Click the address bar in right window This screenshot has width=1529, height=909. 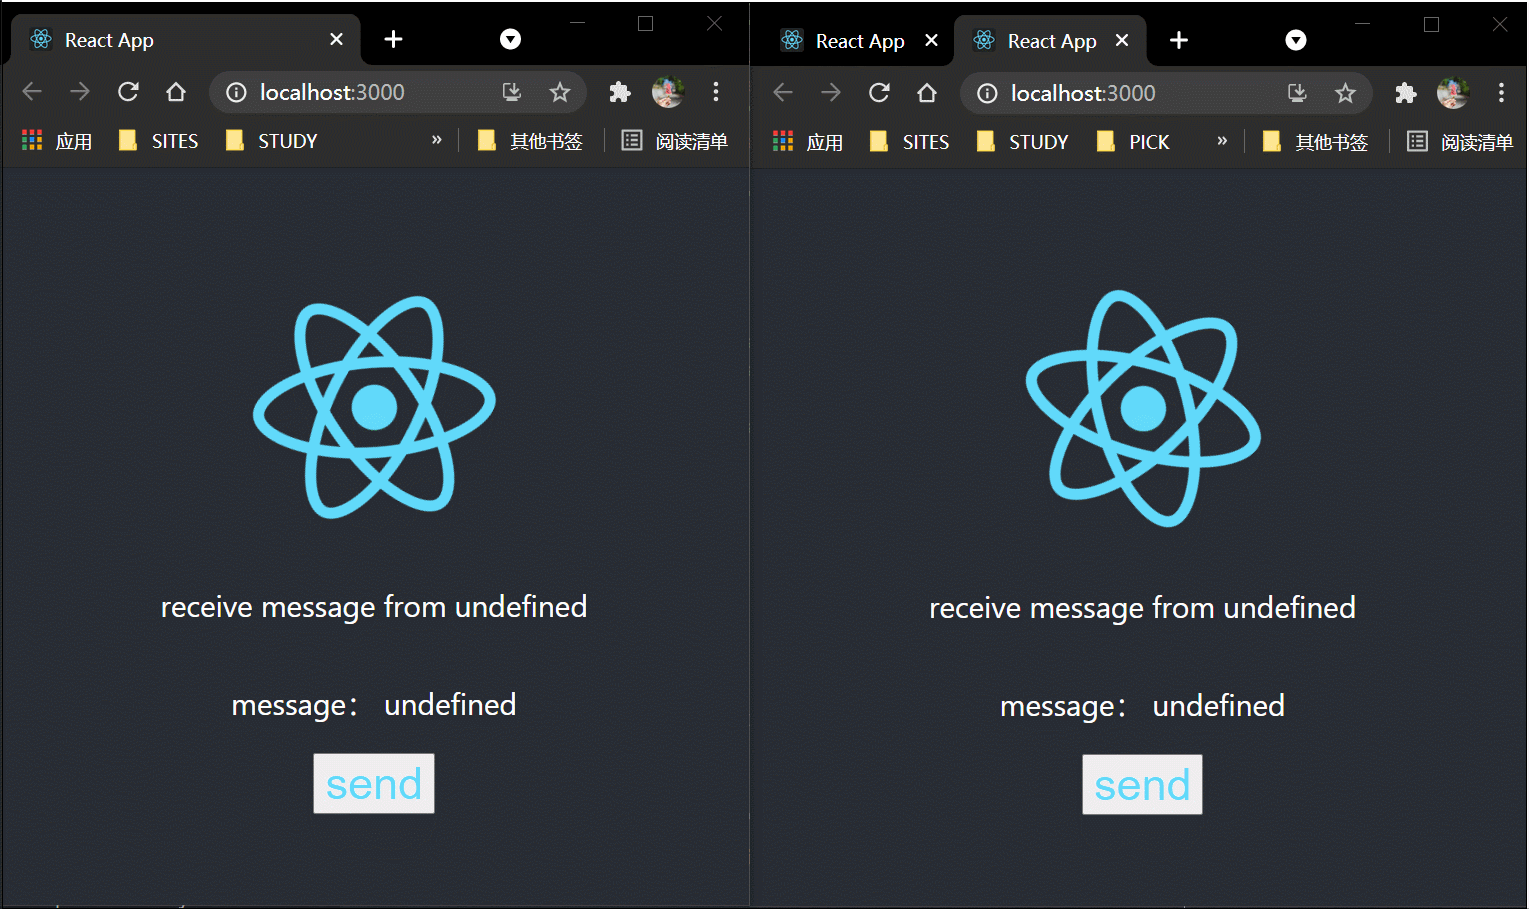click(1166, 94)
